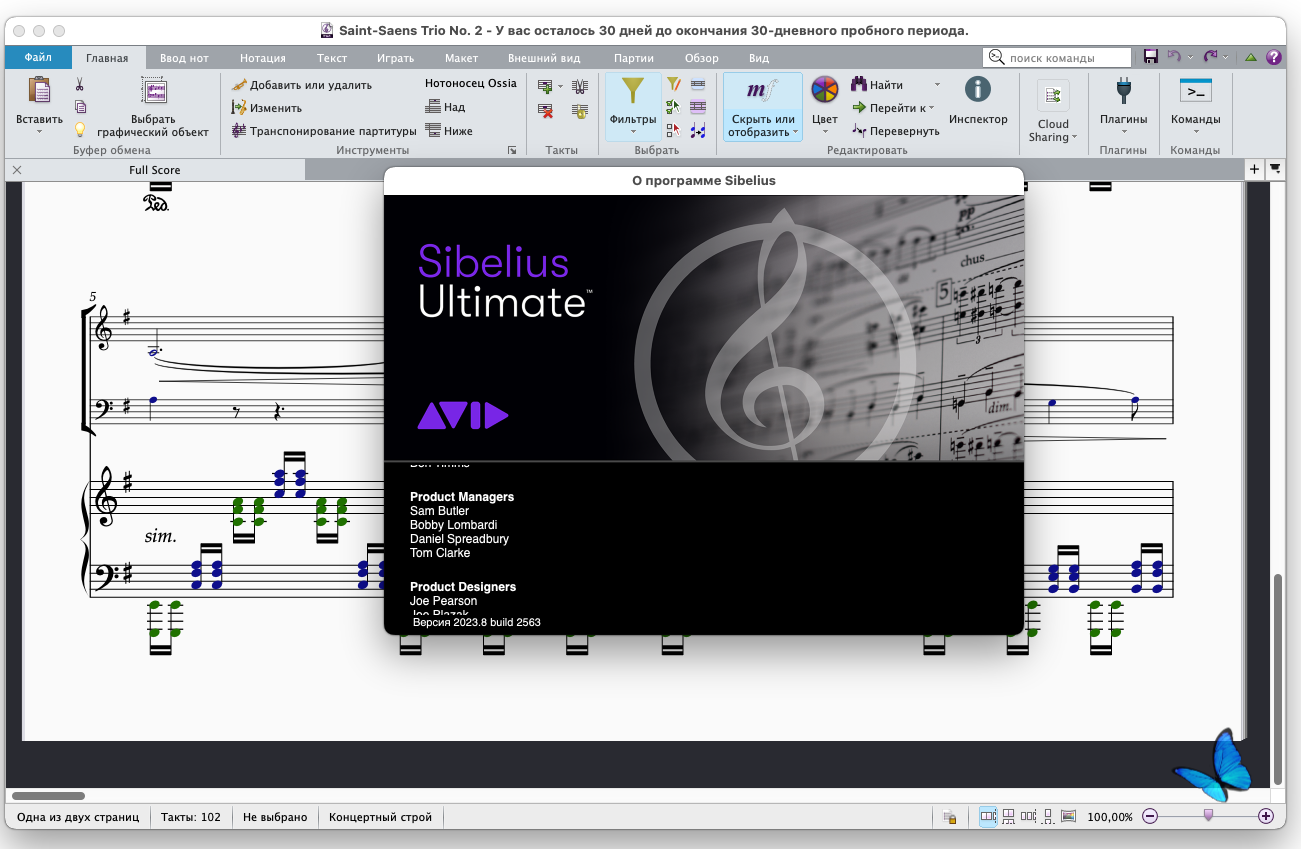Screen dimensions: 1301x849
Task: Click the scissors Cut icon
Action: [80, 85]
